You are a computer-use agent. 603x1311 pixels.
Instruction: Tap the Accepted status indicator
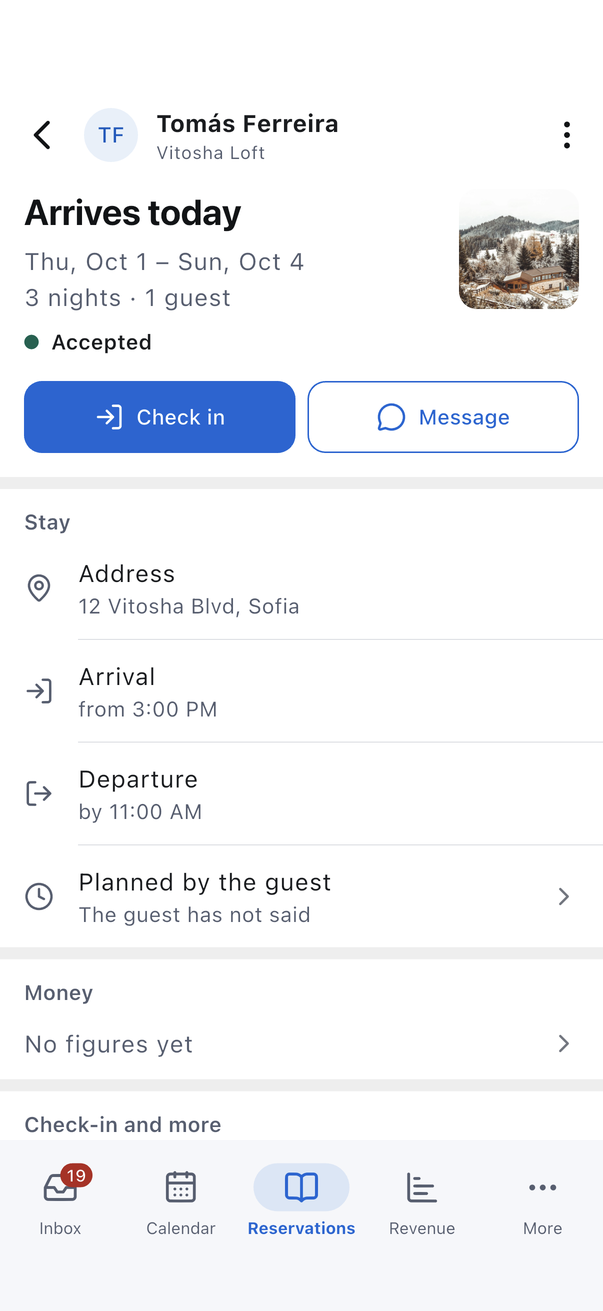(x=88, y=342)
